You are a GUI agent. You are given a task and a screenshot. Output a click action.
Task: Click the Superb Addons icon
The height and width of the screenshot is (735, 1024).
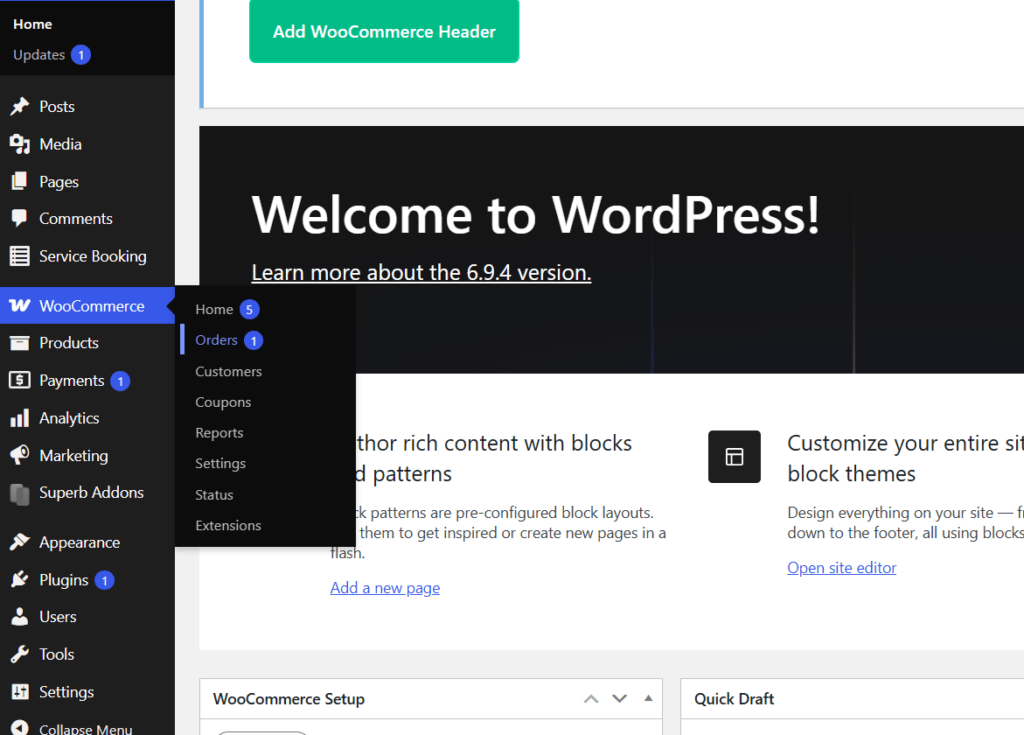pyautogui.click(x=20, y=493)
